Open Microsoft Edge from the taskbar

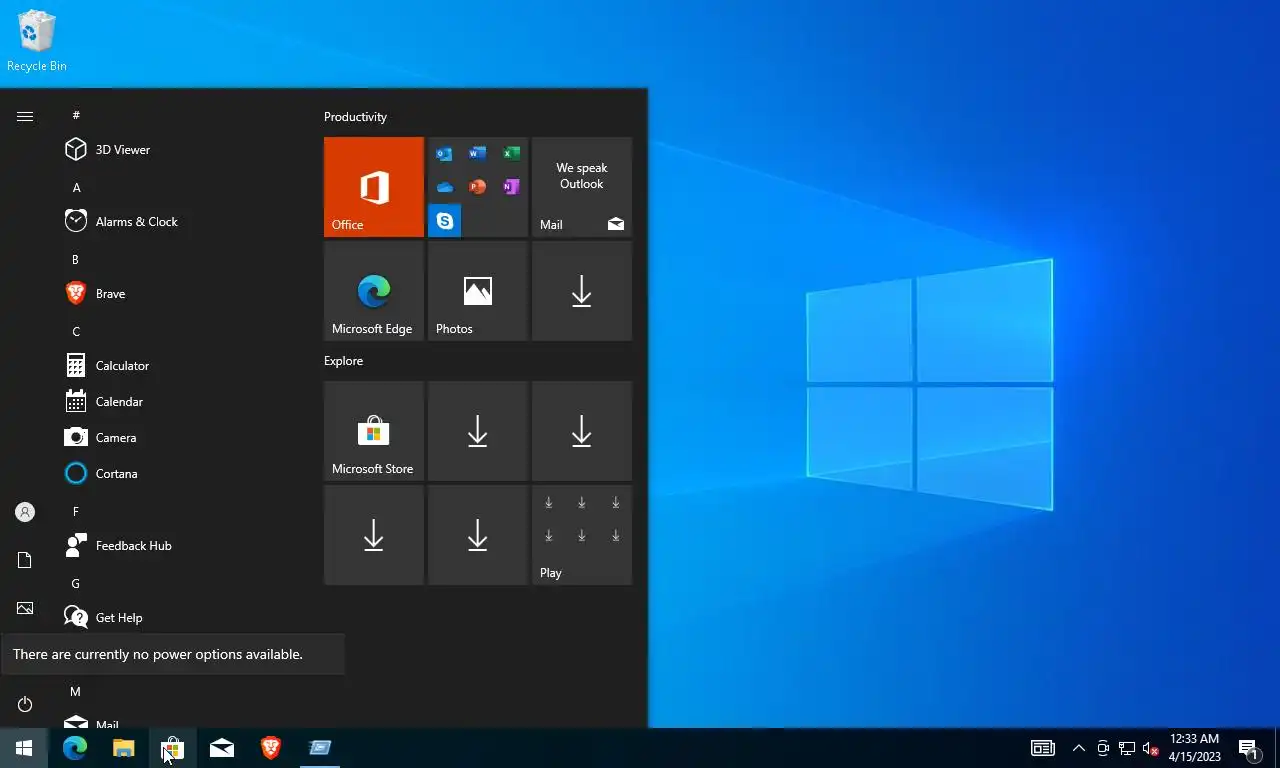[75, 748]
